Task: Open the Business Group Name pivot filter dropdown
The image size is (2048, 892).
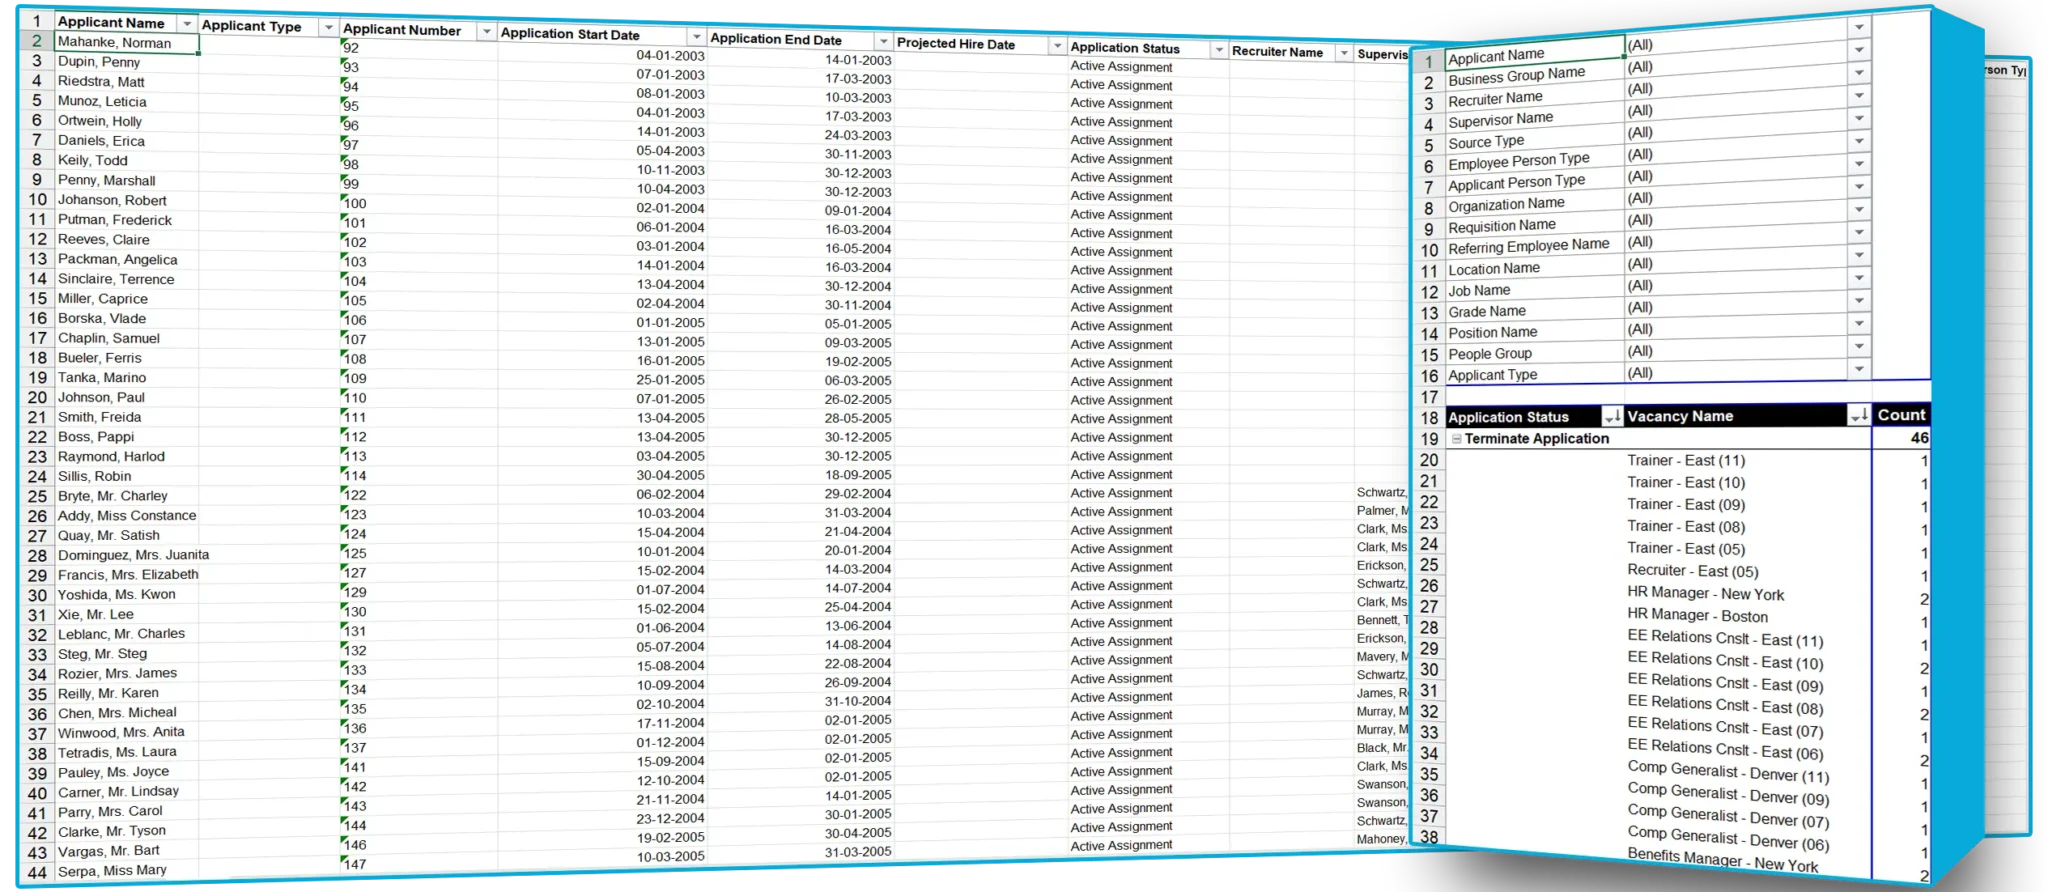Action: [1859, 72]
